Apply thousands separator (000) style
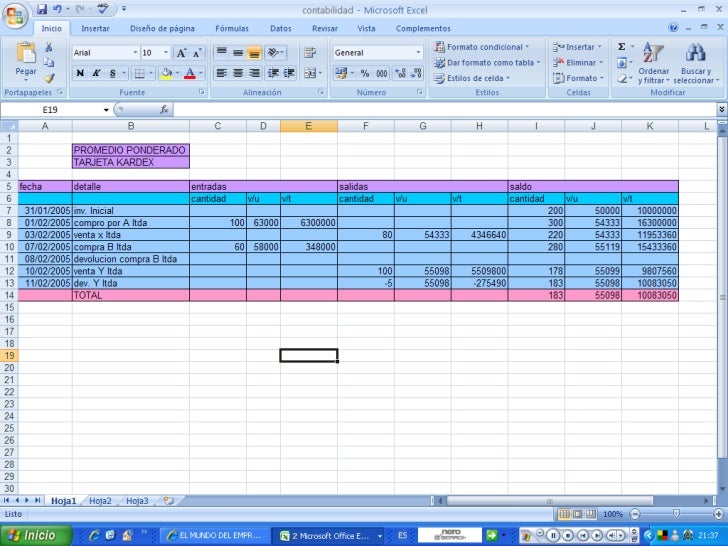Viewport: 728px width, 546px height. [x=382, y=73]
